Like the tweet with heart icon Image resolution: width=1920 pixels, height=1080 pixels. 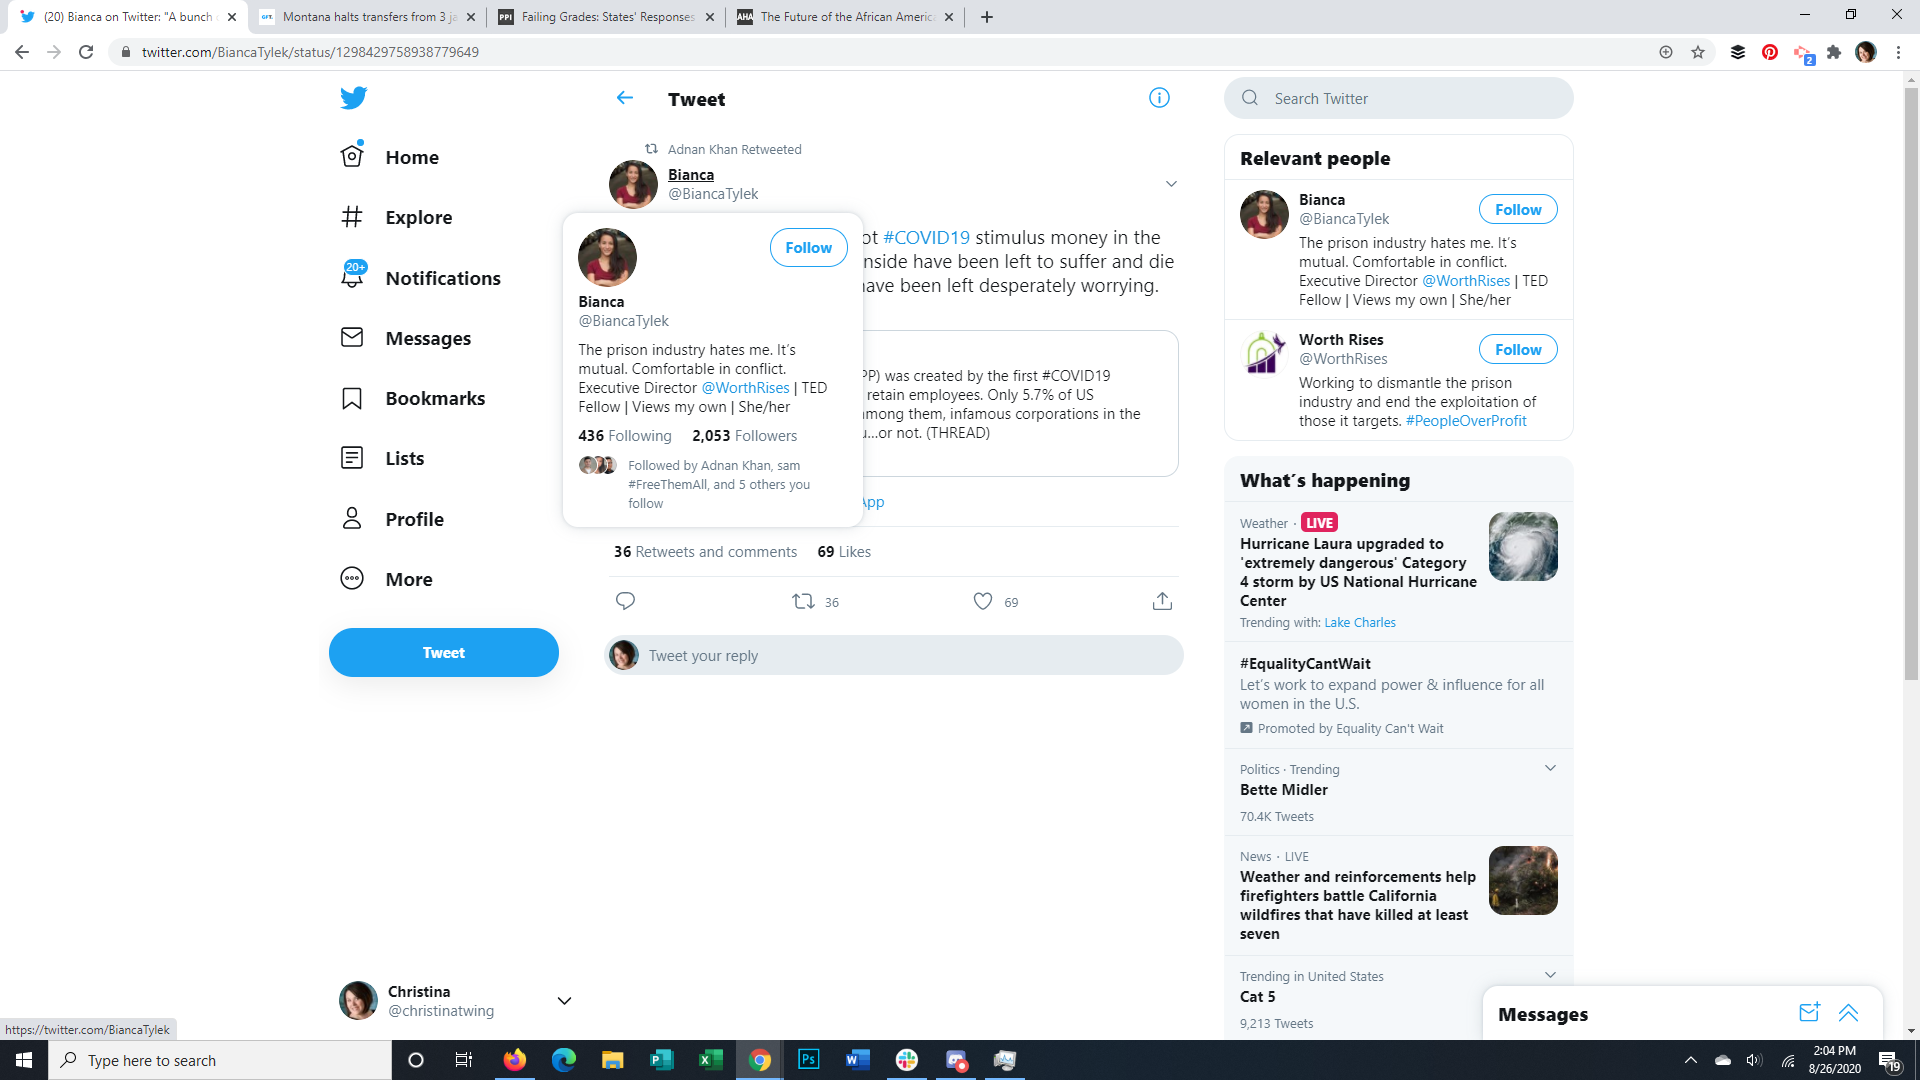click(983, 601)
